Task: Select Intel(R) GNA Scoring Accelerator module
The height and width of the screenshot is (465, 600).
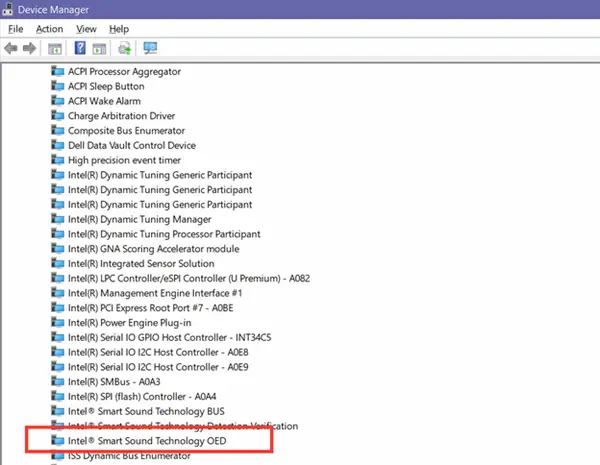Action: point(153,249)
